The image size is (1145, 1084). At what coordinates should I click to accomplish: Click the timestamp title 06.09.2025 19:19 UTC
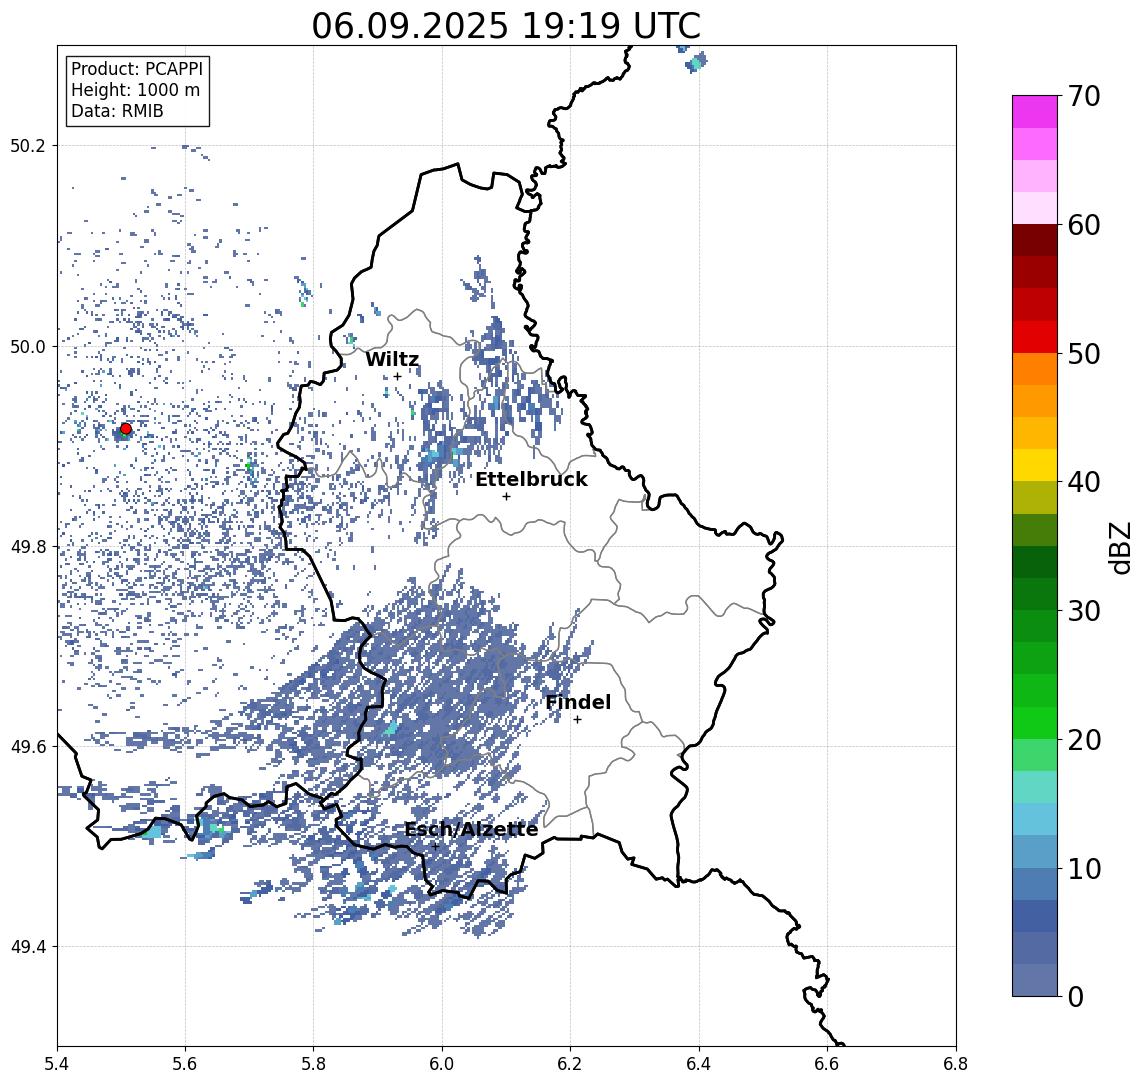[x=506, y=26]
